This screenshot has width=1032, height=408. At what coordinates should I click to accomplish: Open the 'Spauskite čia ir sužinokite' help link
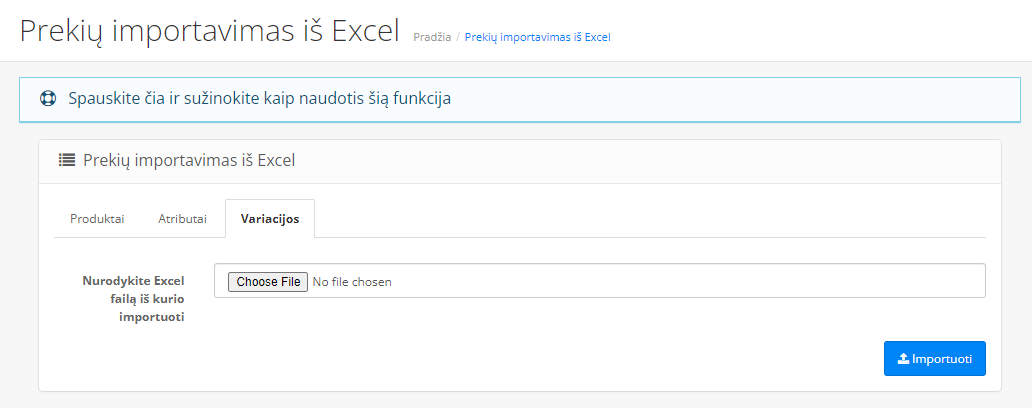(259, 99)
